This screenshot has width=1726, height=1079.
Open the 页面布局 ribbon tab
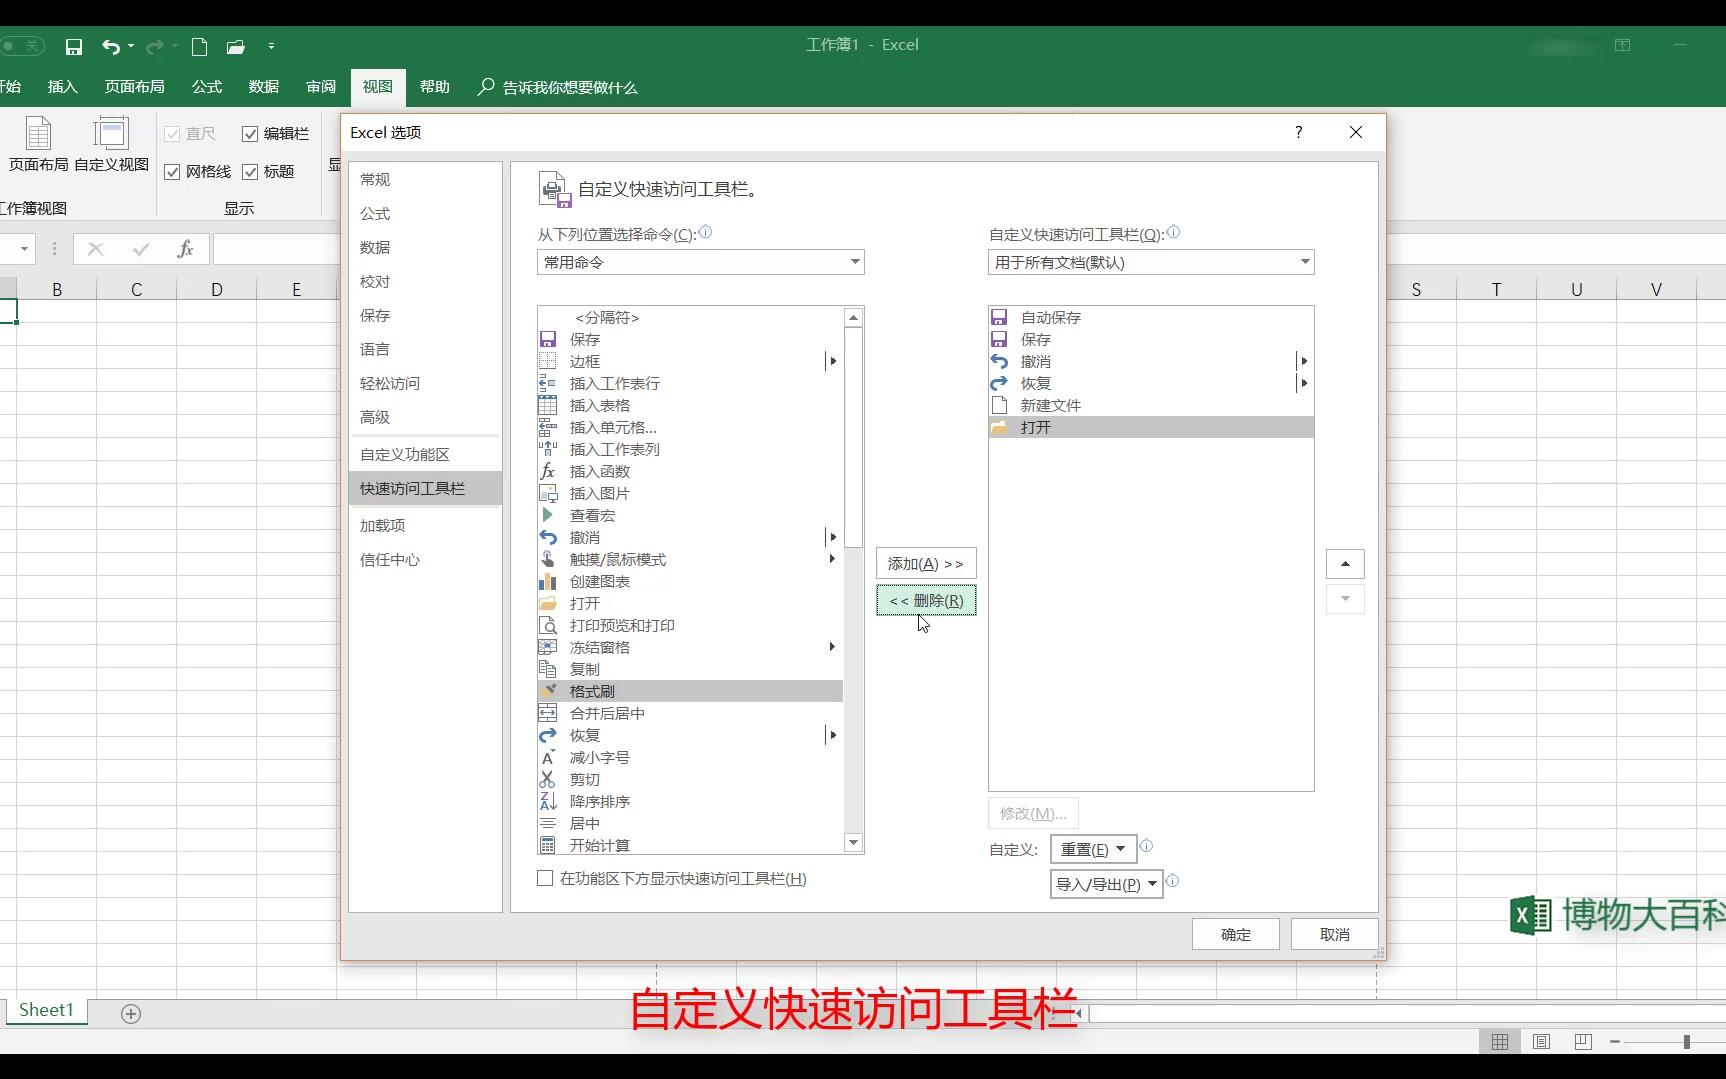(135, 87)
